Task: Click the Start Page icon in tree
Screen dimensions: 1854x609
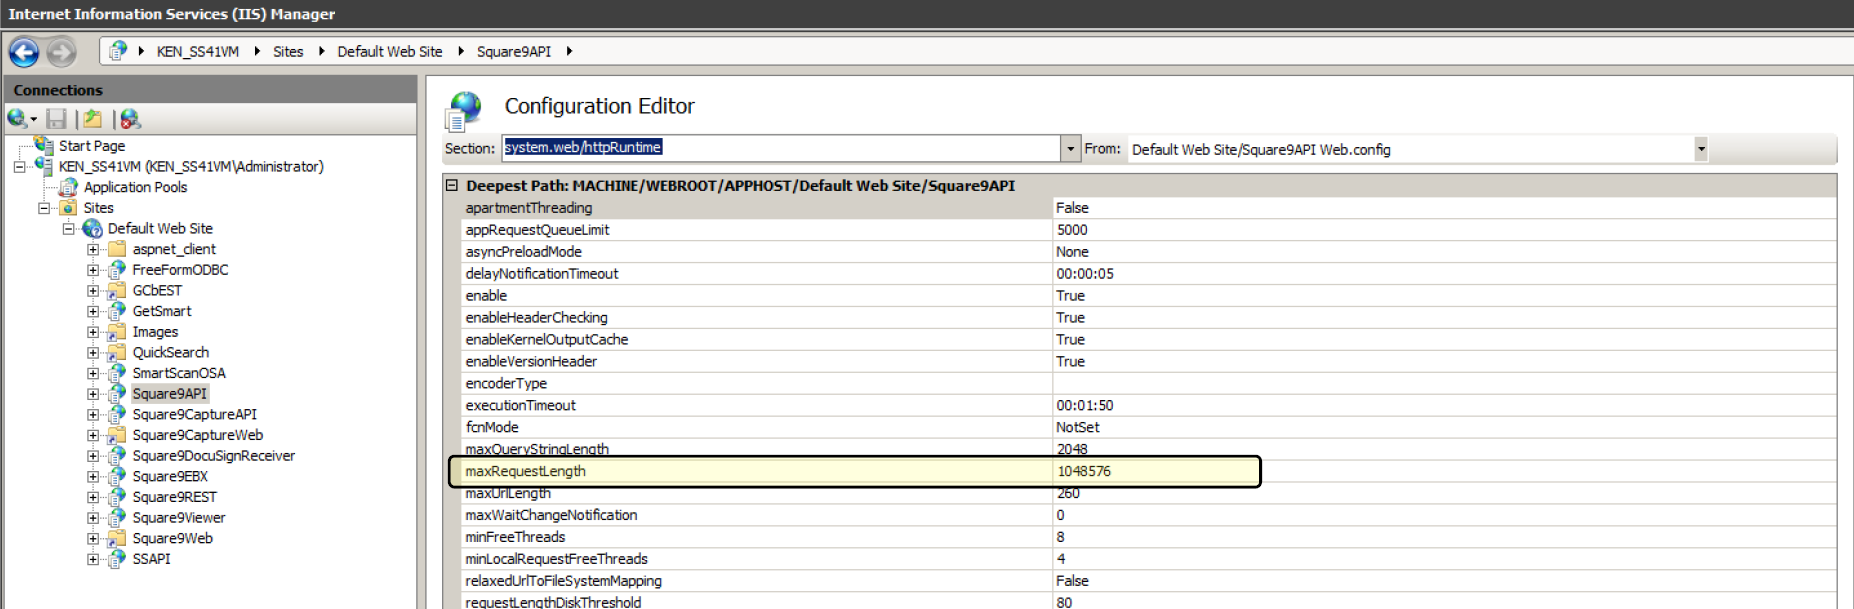Action: 44,146
